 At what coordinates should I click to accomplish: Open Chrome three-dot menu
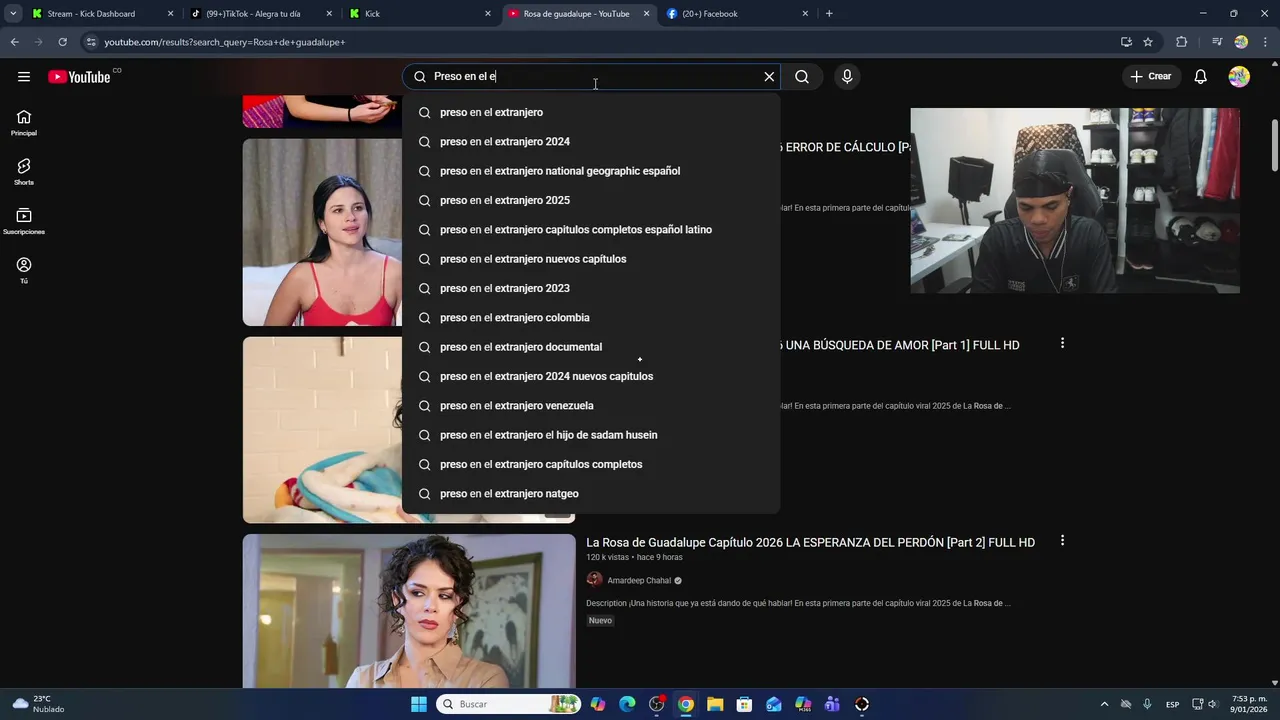coord(1264,42)
